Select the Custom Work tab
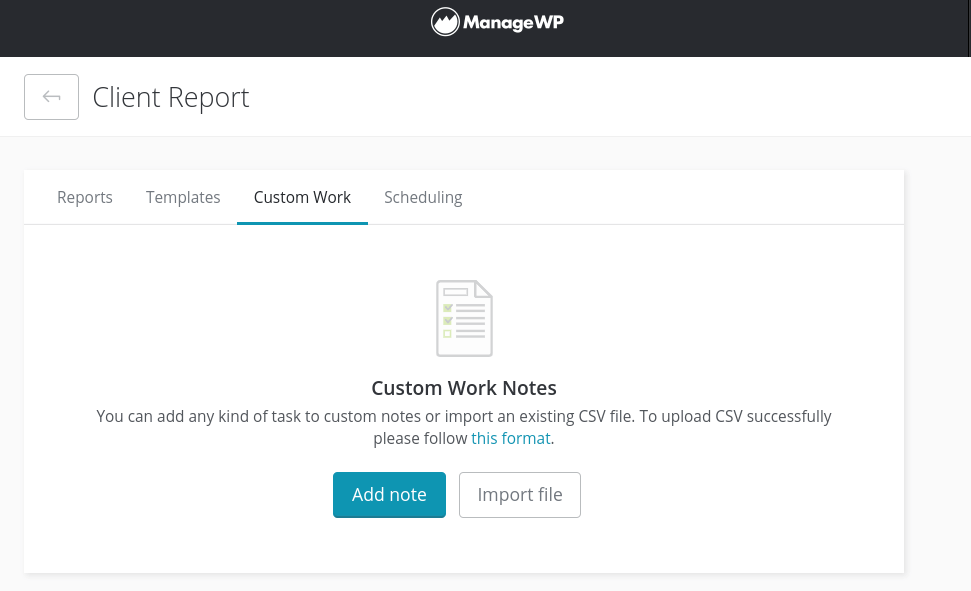971x591 pixels. coord(302,197)
